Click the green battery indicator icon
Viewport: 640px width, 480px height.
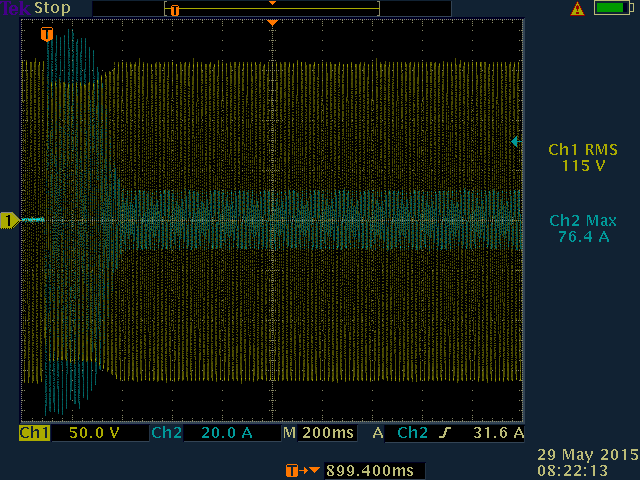613,8
